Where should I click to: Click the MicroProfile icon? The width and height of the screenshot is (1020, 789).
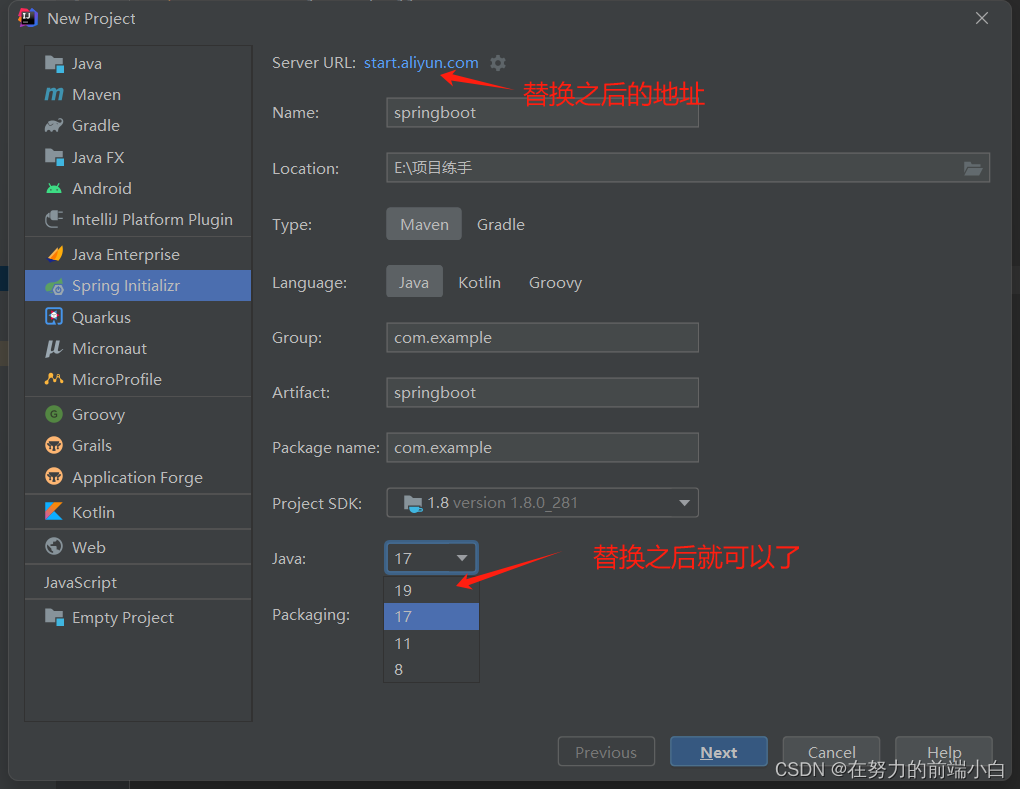tap(54, 379)
